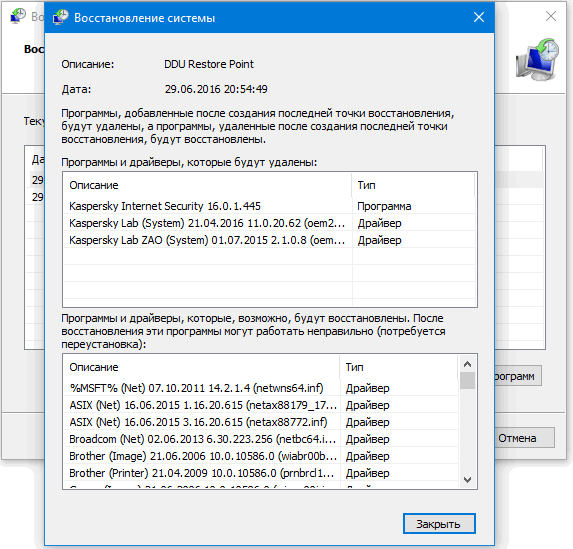Select the %MSFT% (Net) netwns64.inf row

pyautogui.click(x=261, y=388)
